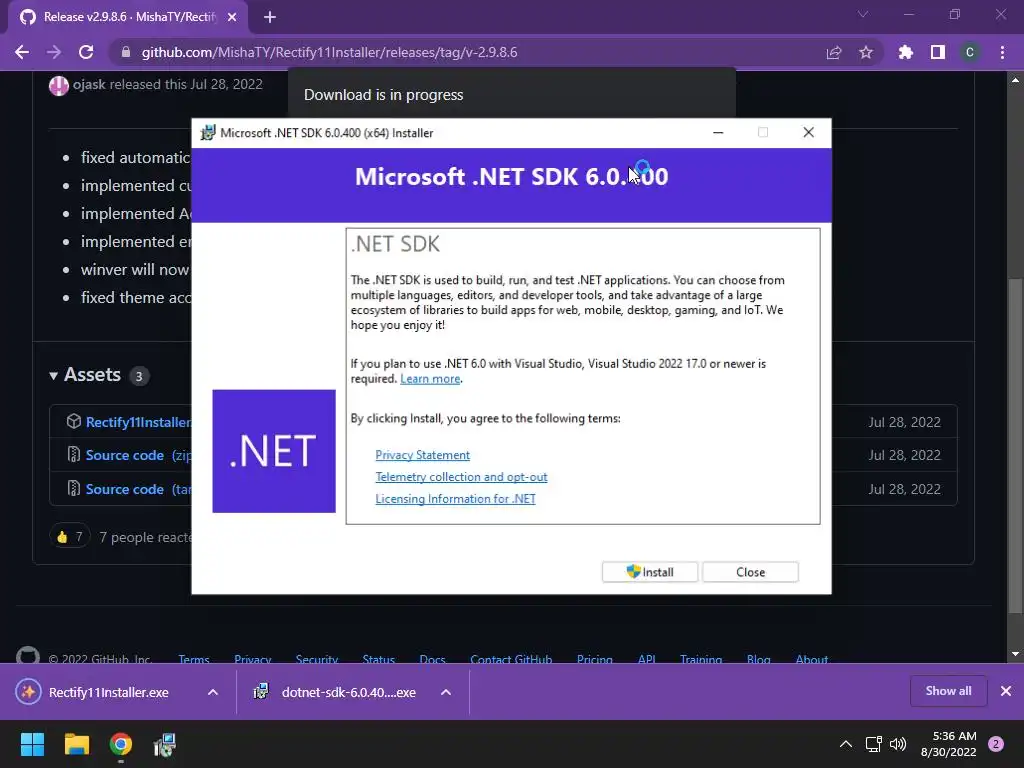Image resolution: width=1024 pixels, height=768 pixels.
Task: Expand dotnet-sdk download options chevron
Action: click(x=446, y=692)
